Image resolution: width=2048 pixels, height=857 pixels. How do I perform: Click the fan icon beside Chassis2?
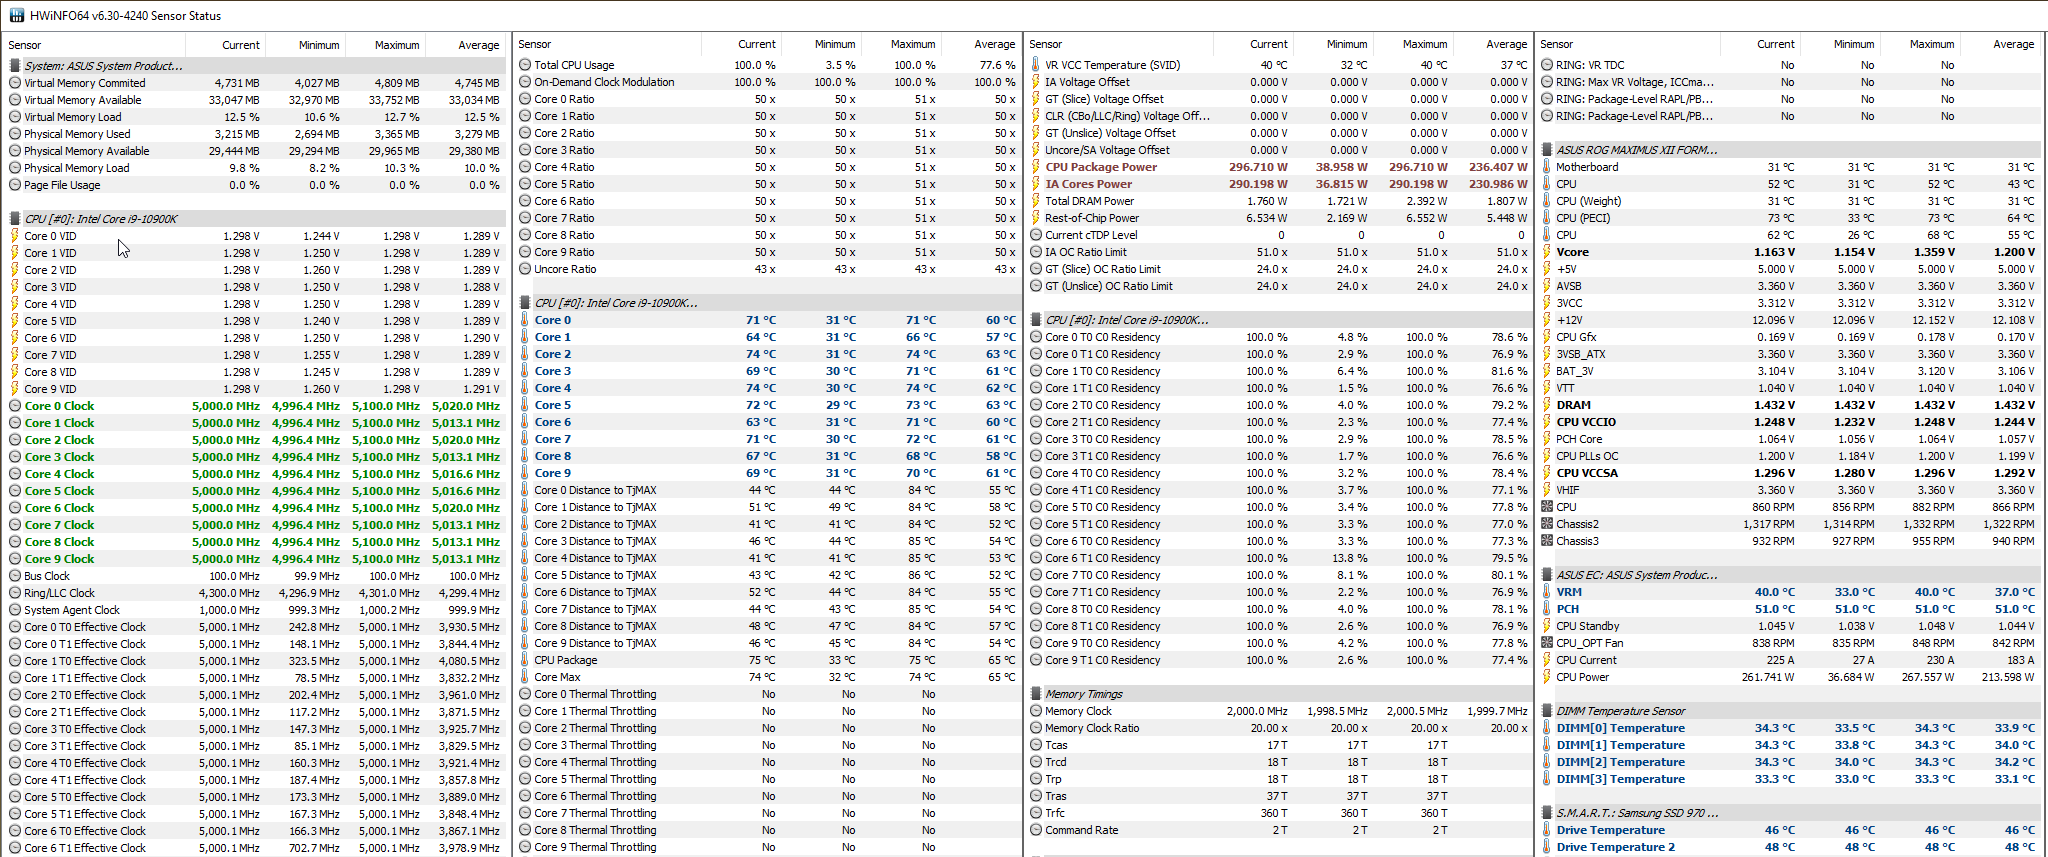coord(1547,524)
